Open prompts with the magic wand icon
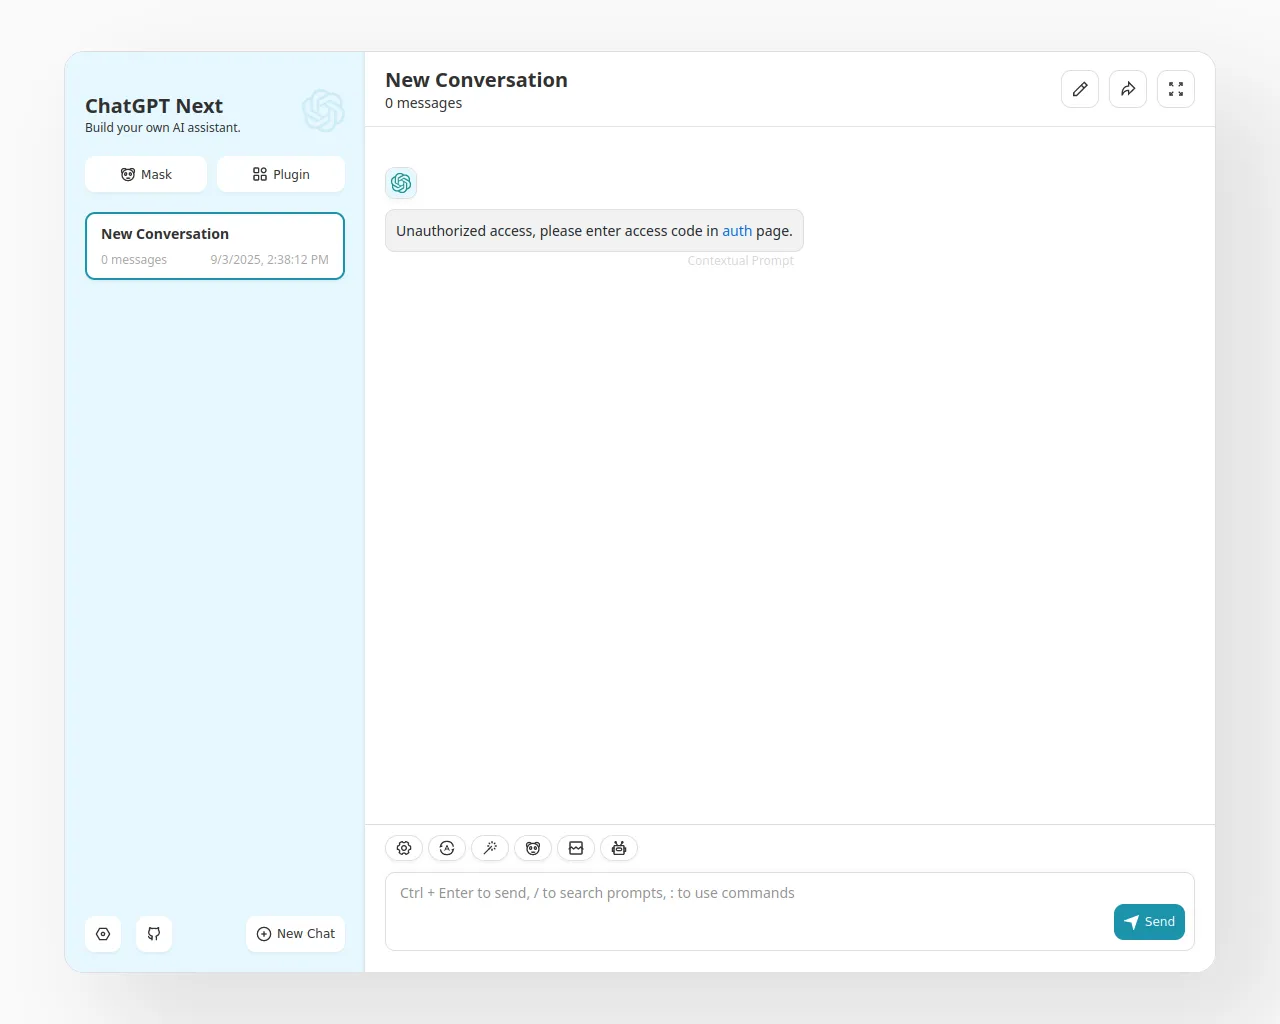The width and height of the screenshot is (1280, 1024). pos(490,848)
